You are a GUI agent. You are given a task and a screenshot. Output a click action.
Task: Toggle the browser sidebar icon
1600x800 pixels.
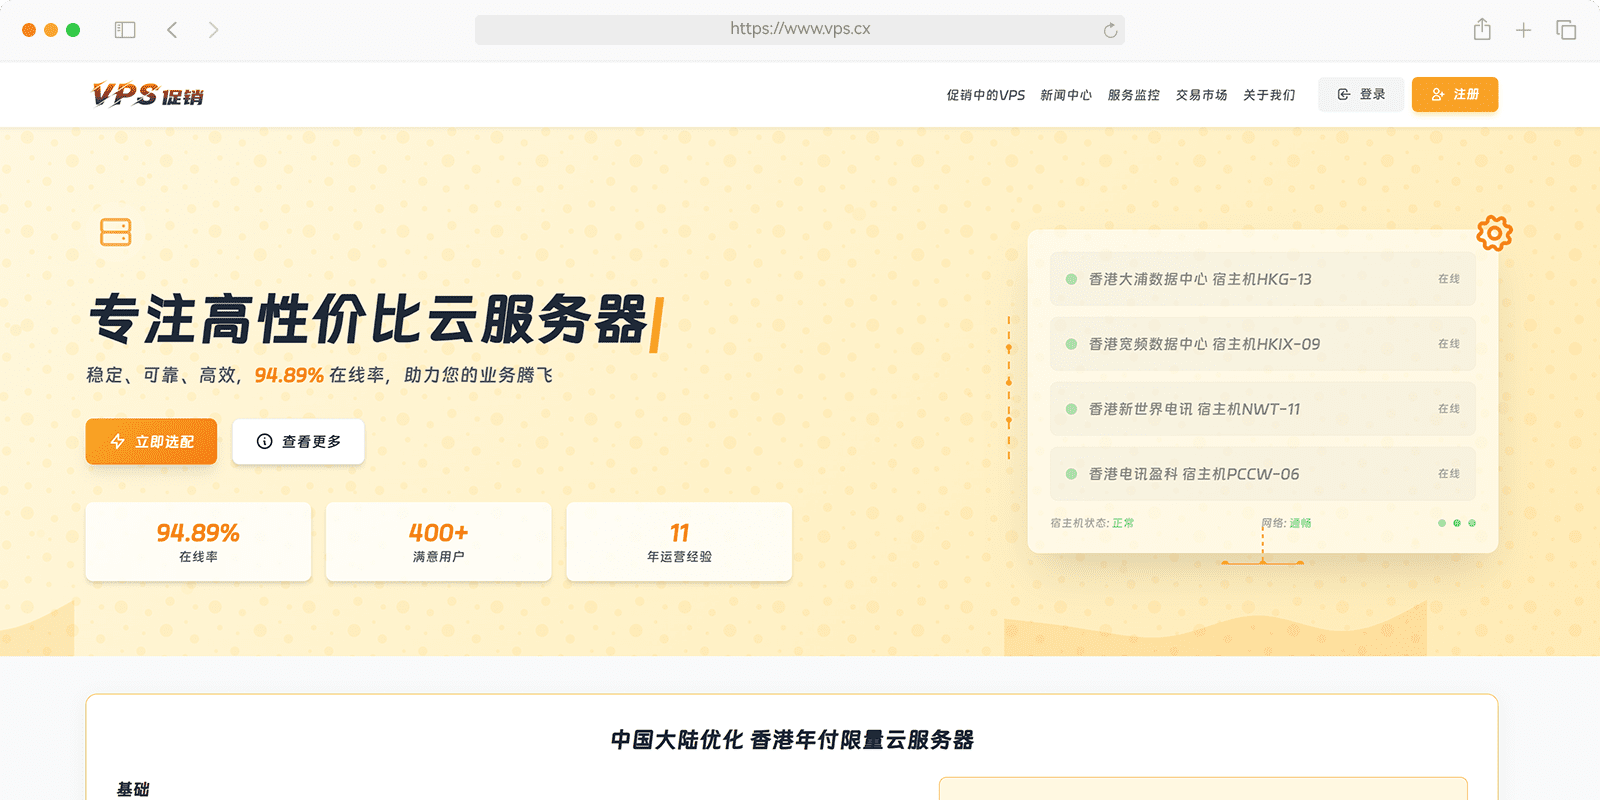125,30
